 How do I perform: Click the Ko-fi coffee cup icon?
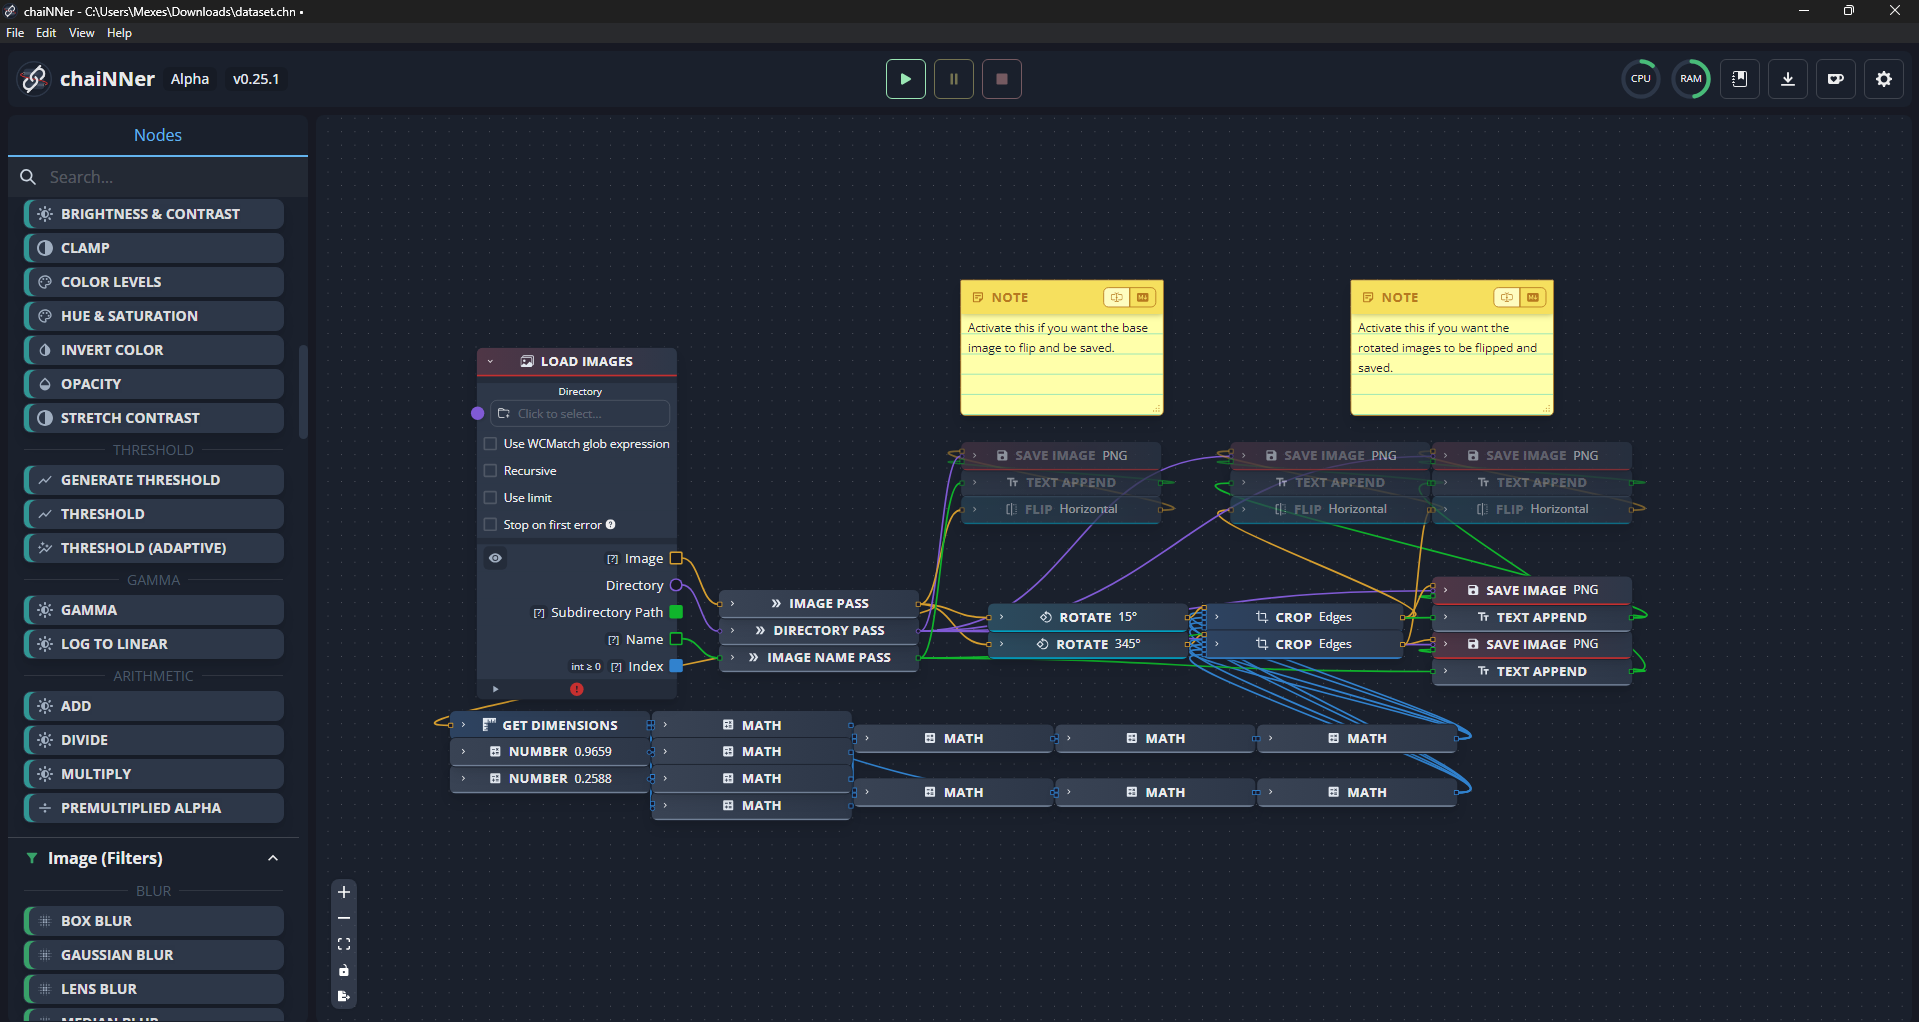[1835, 79]
